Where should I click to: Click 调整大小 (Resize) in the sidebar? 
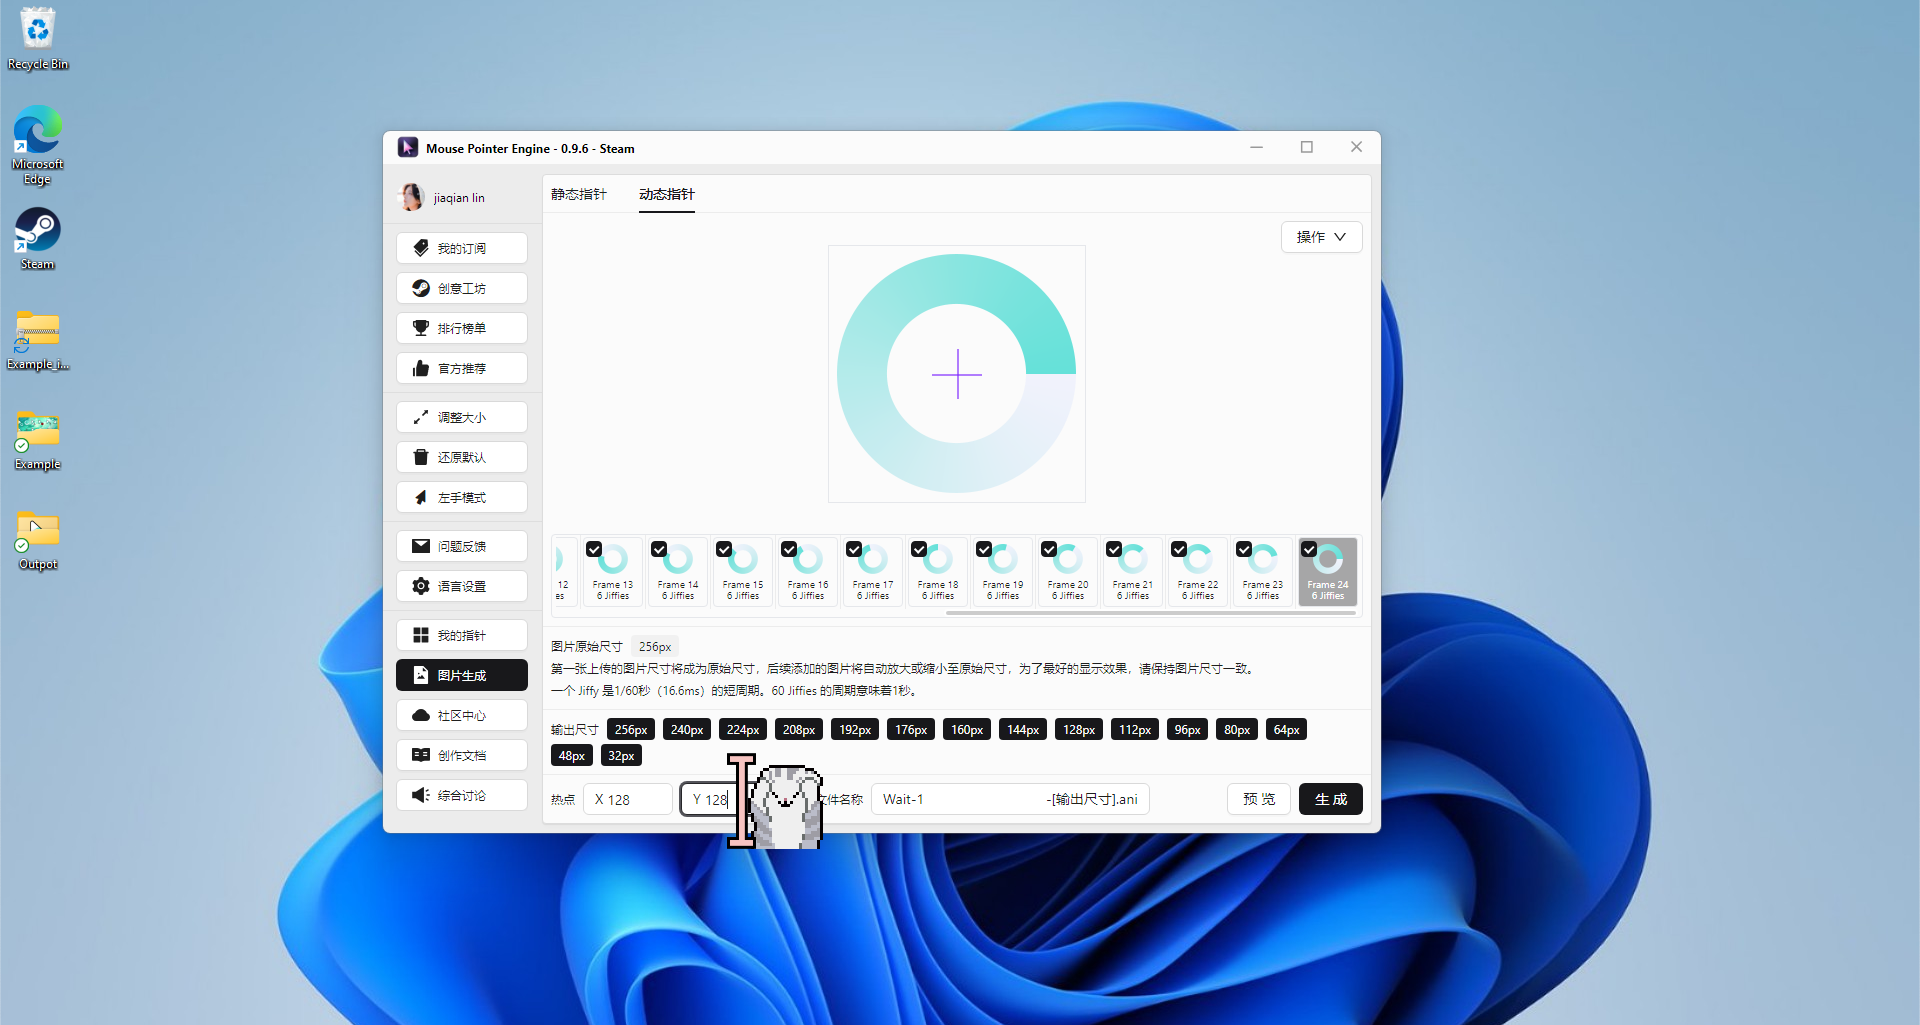(x=461, y=417)
